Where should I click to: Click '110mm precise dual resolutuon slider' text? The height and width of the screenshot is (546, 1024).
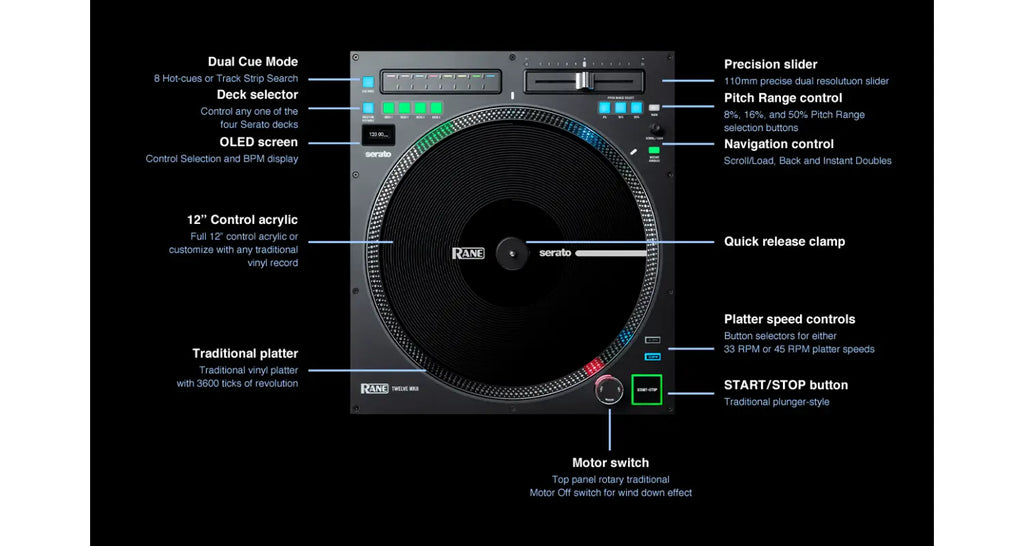pos(807,81)
